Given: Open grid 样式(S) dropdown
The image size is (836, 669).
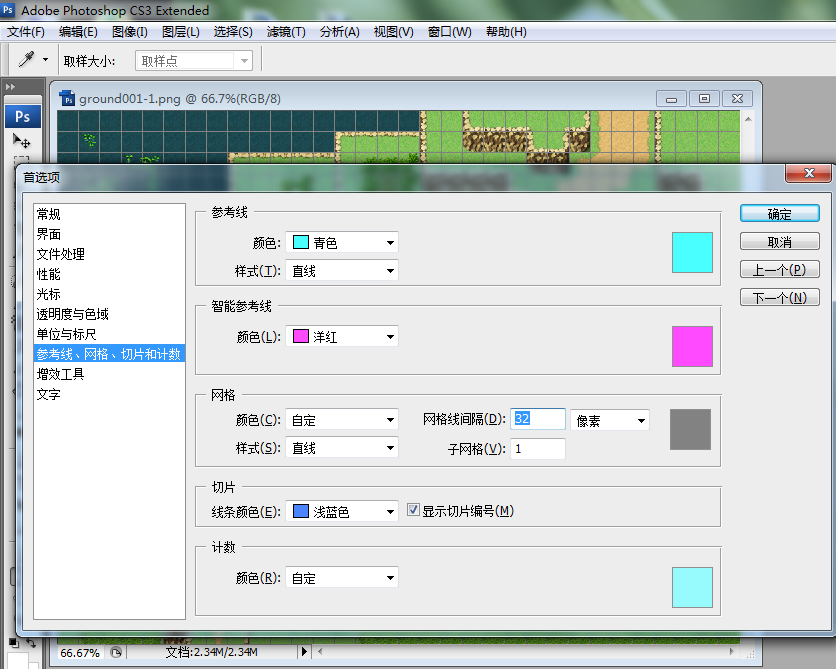Looking at the screenshot, I should pyautogui.click(x=342, y=448).
